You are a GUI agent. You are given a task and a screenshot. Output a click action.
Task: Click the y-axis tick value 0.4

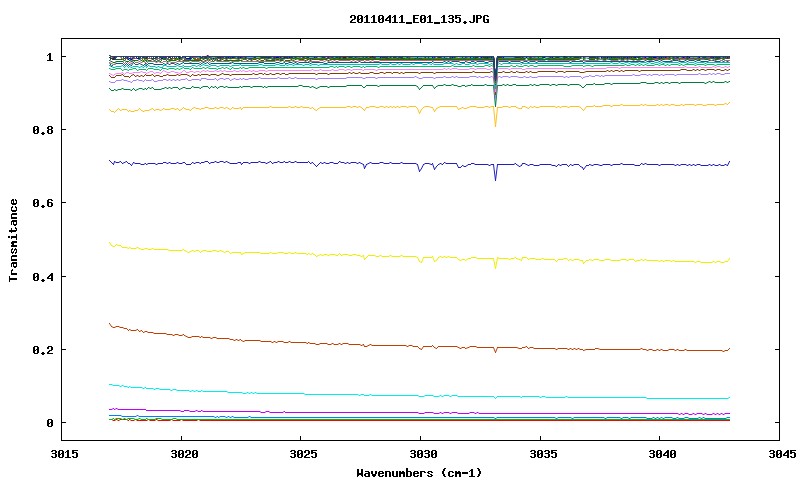pyautogui.click(x=43, y=276)
